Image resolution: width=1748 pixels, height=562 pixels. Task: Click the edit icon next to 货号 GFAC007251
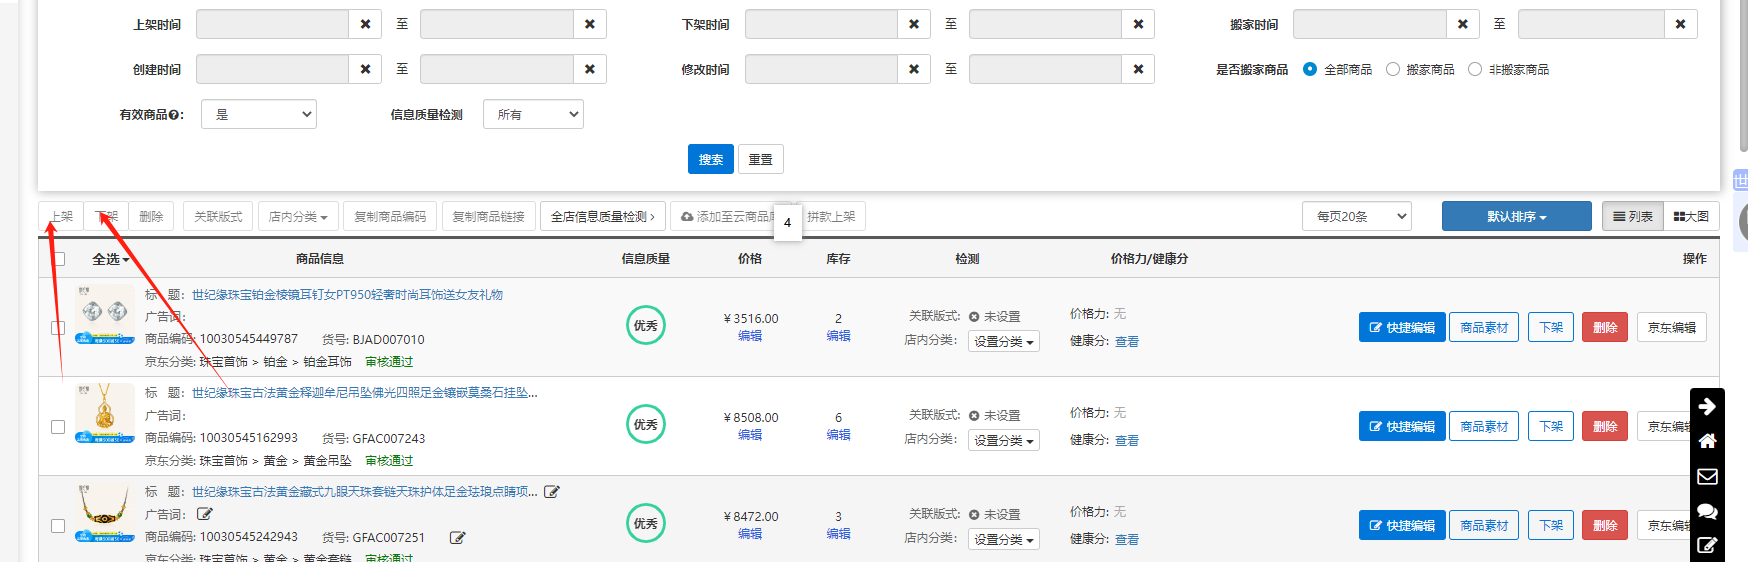pos(457,538)
